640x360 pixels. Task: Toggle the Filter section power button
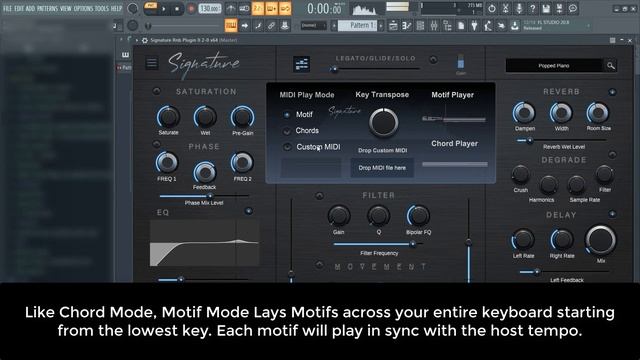click(320, 196)
